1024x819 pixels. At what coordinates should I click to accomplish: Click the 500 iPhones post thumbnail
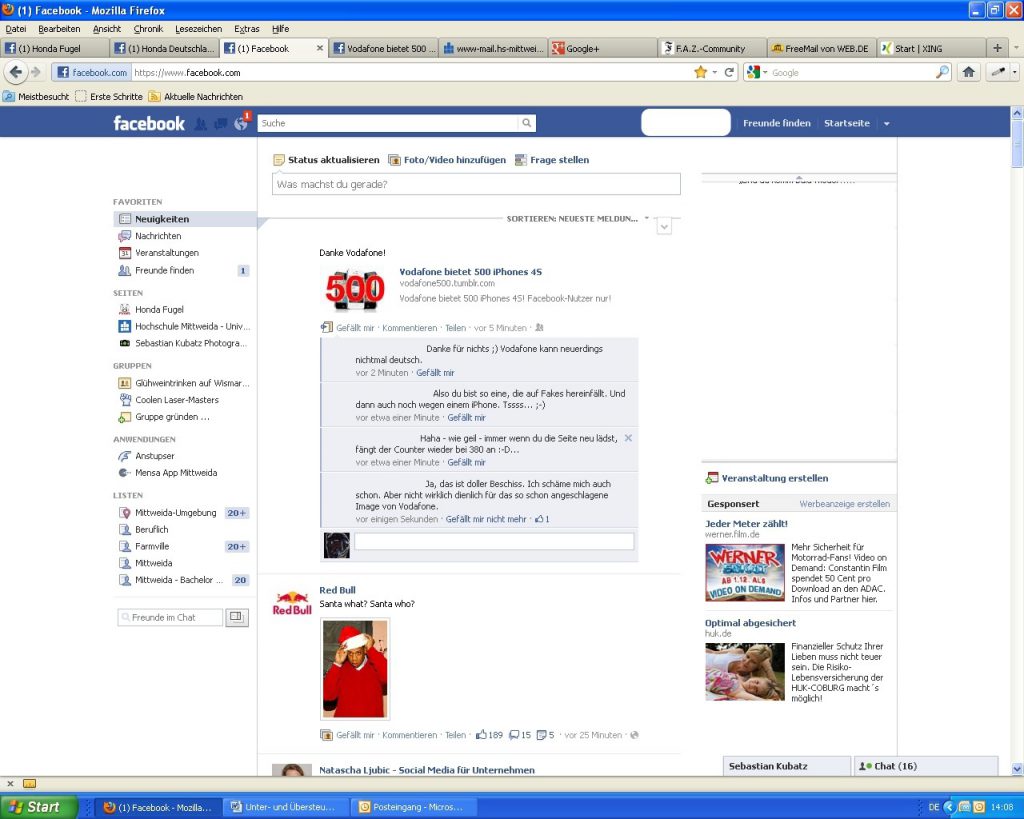355,289
